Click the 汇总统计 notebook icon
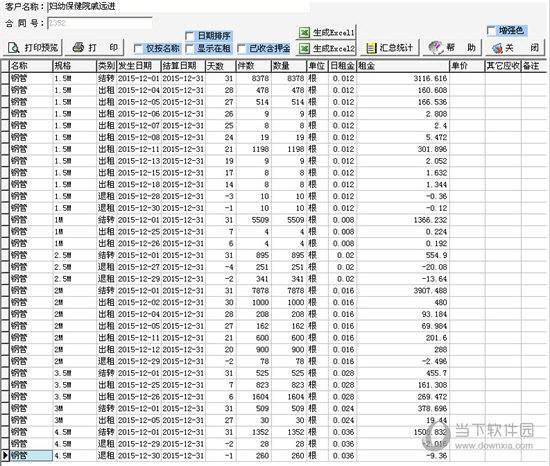The height and width of the screenshot is (466, 550). click(x=371, y=48)
